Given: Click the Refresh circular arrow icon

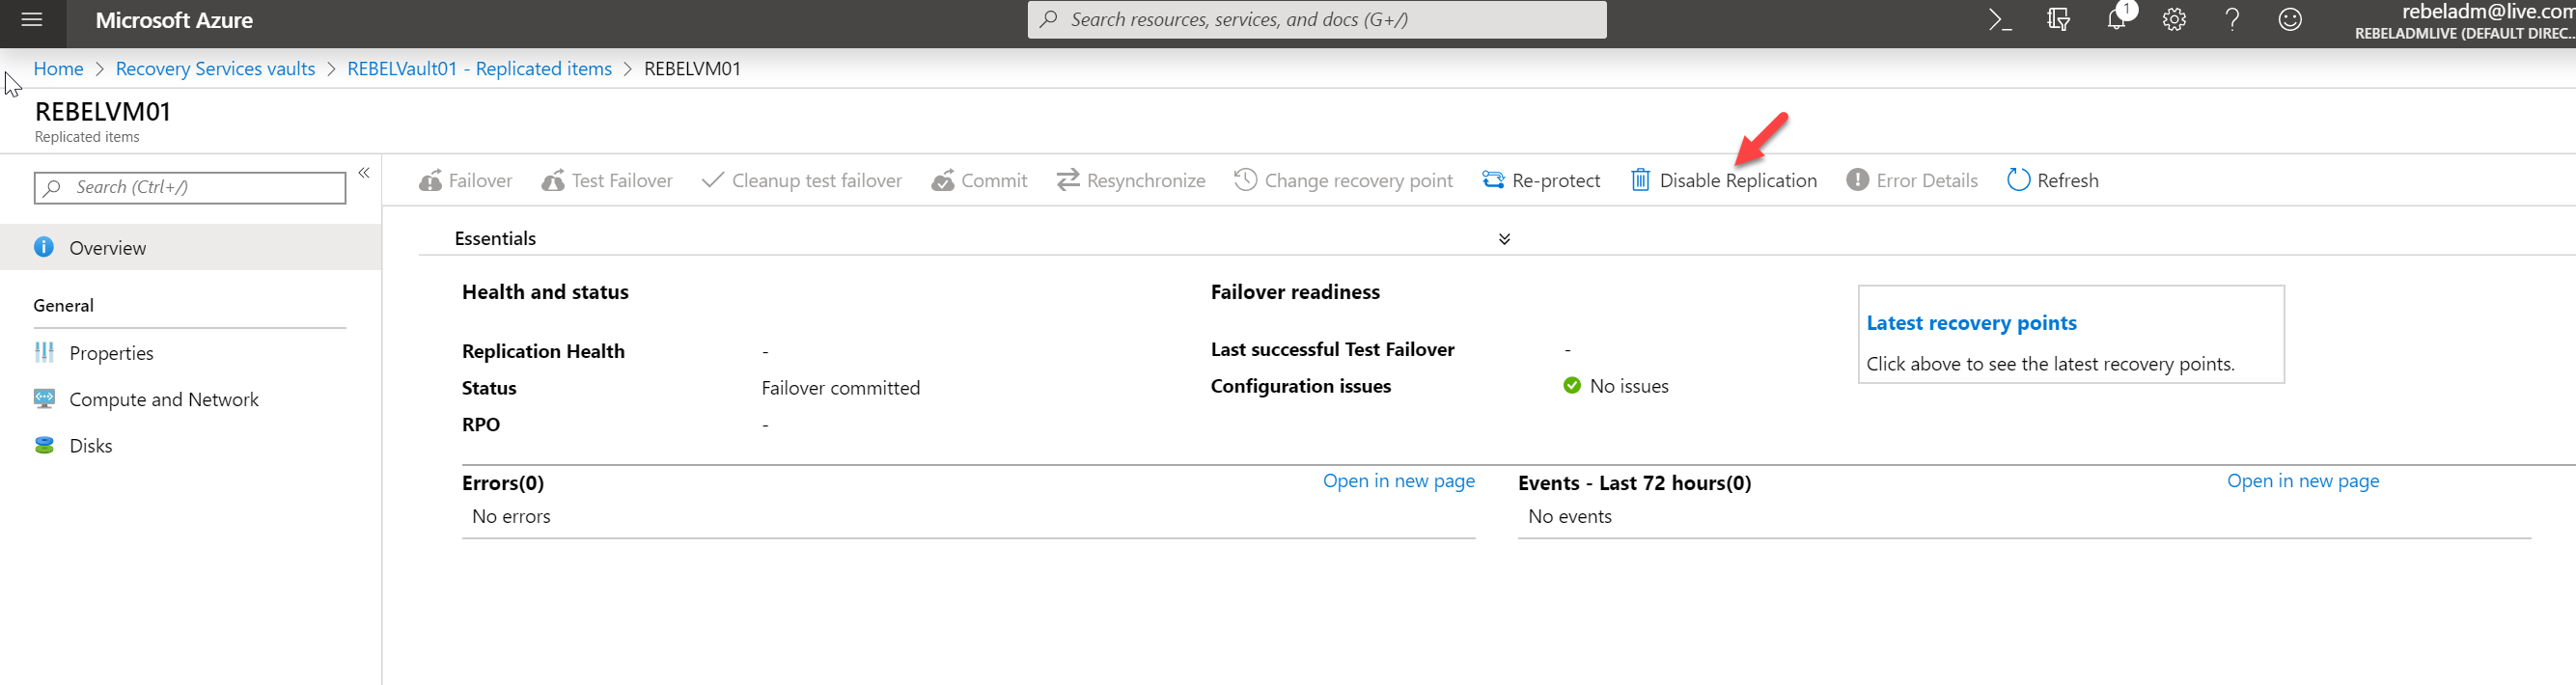Looking at the screenshot, I should [2018, 180].
